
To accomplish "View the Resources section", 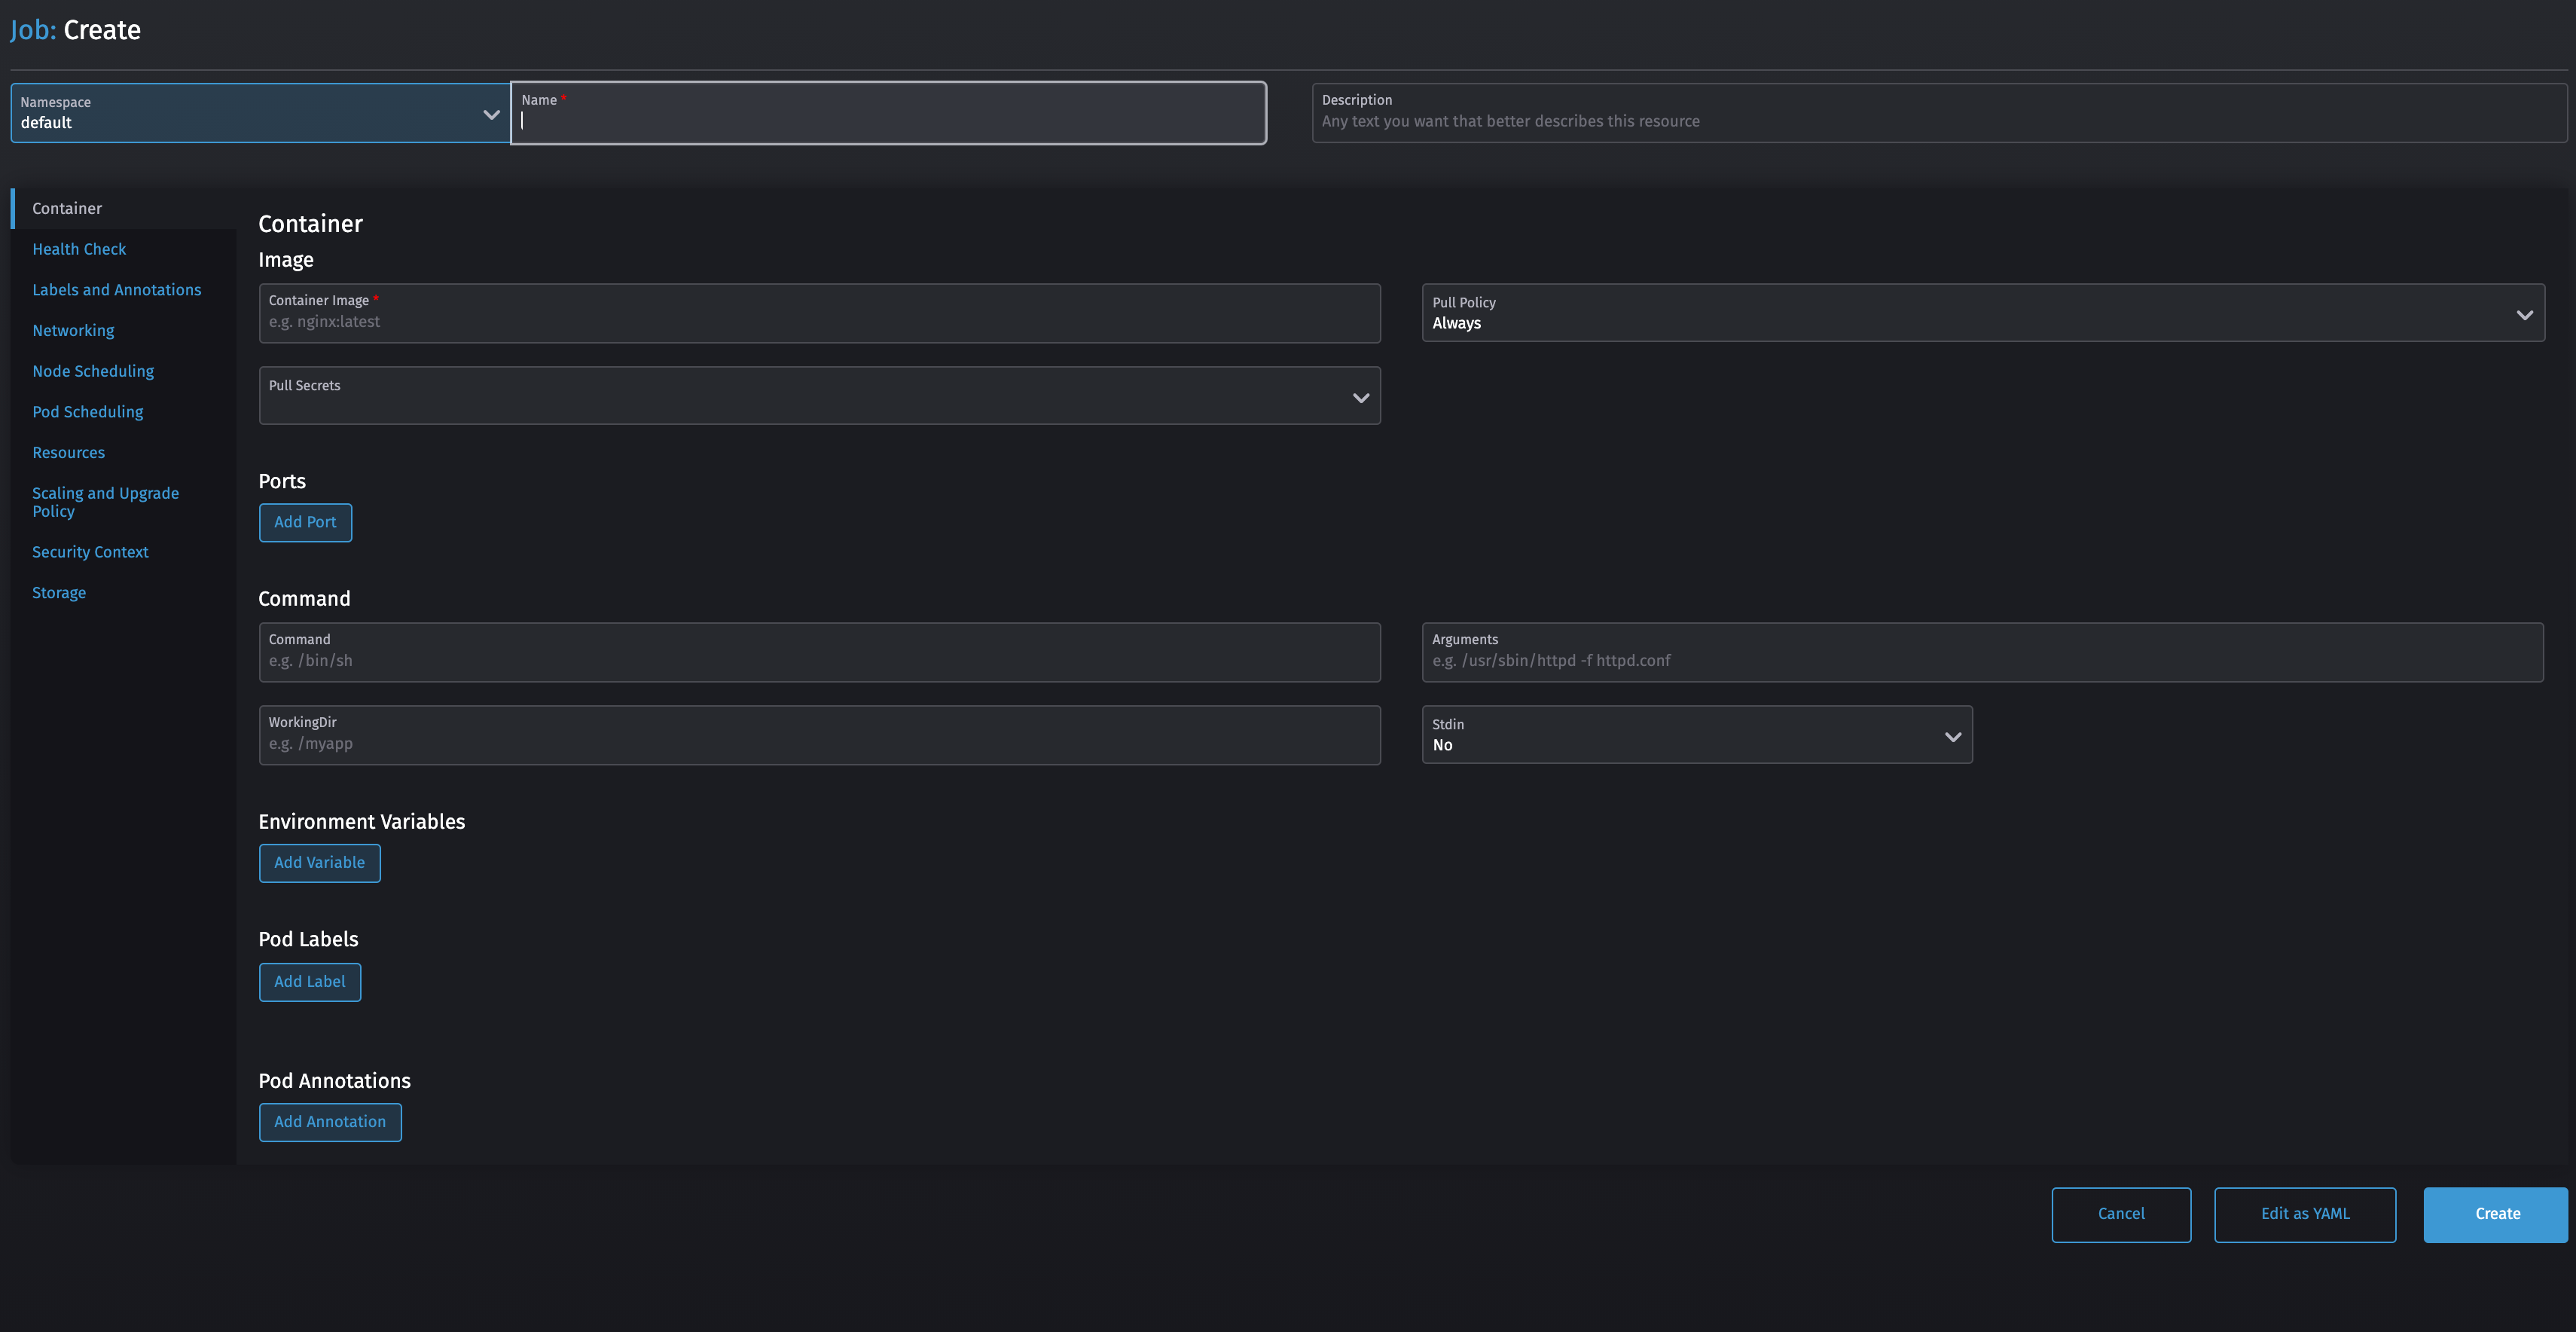I will [68, 452].
